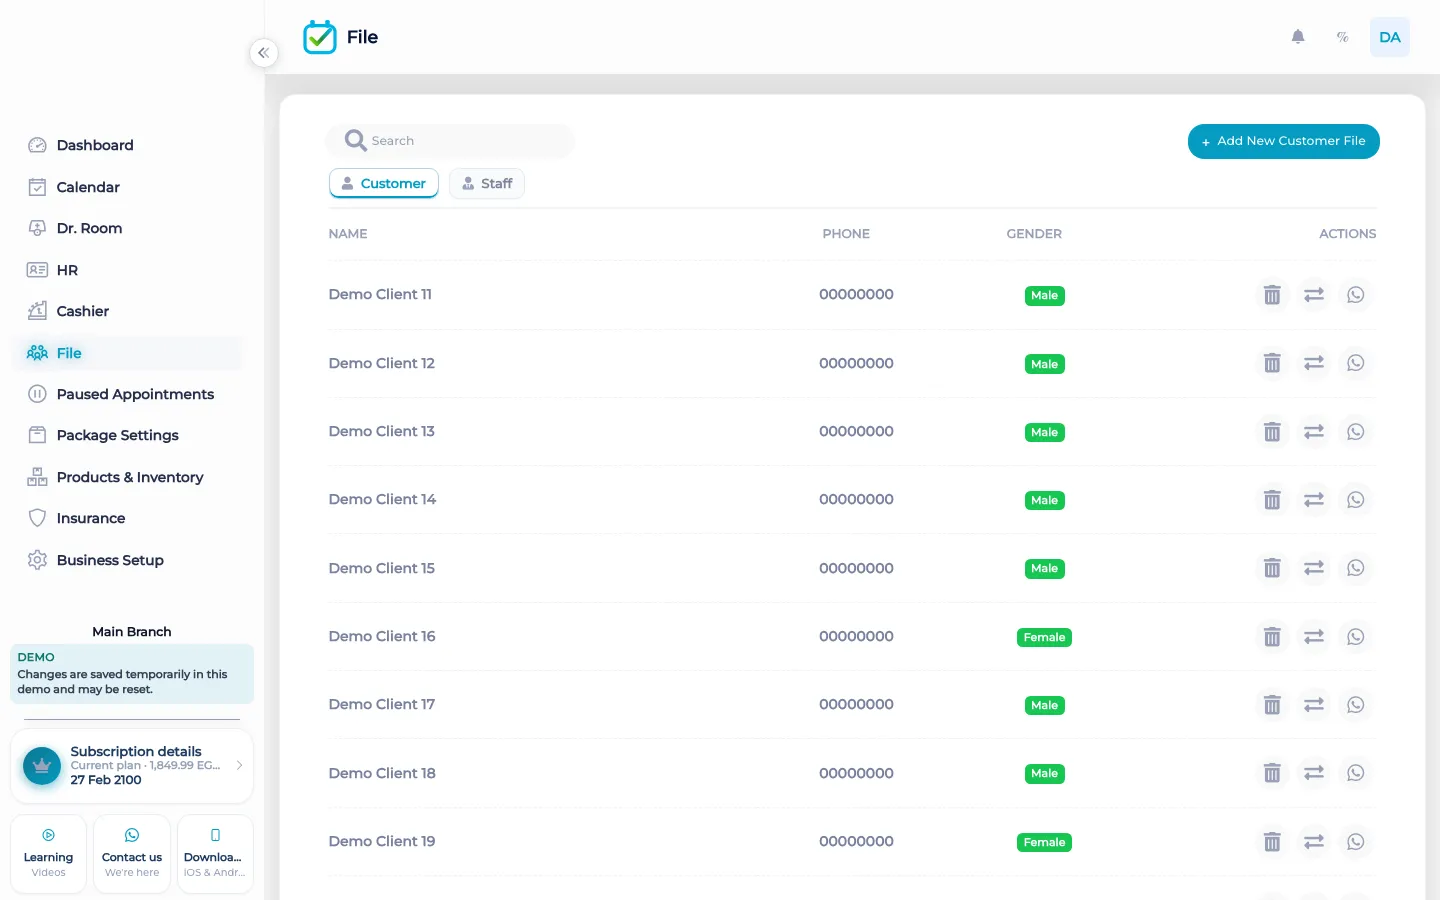Viewport: 1440px width, 900px height.
Task: Open WhatsApp chat for Demo Client 13
Action: point(1356,432)
